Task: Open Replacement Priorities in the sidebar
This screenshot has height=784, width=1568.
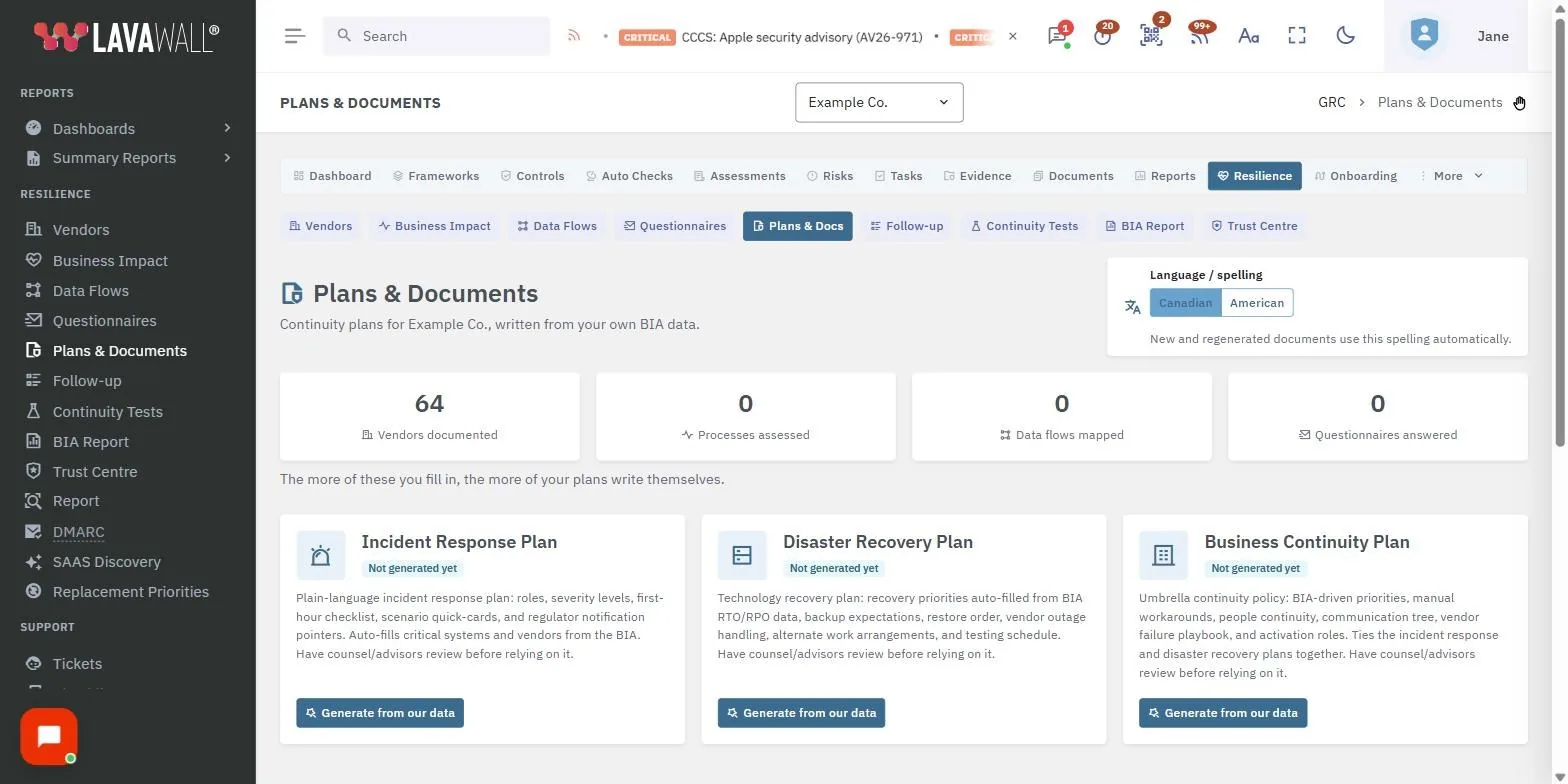Action: click(131, 592)
